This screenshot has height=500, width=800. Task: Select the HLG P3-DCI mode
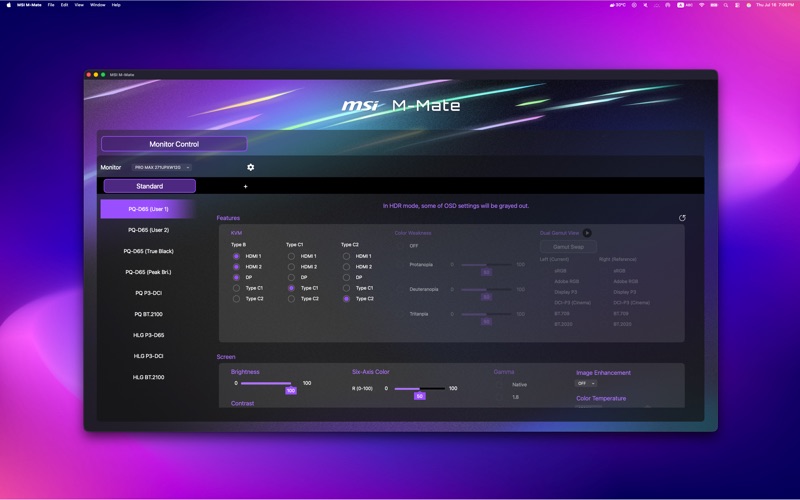click(x=148, y=356)
